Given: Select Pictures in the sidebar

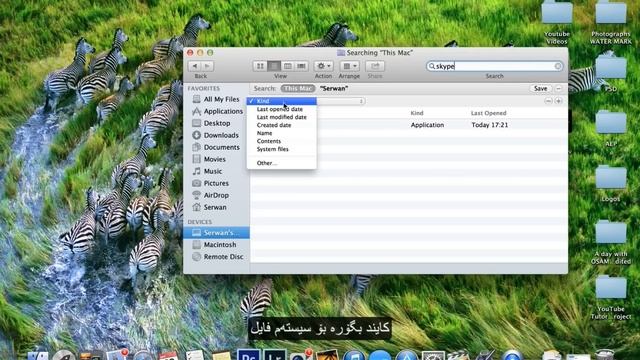Looking at the screenshot, I should (216, 183).
